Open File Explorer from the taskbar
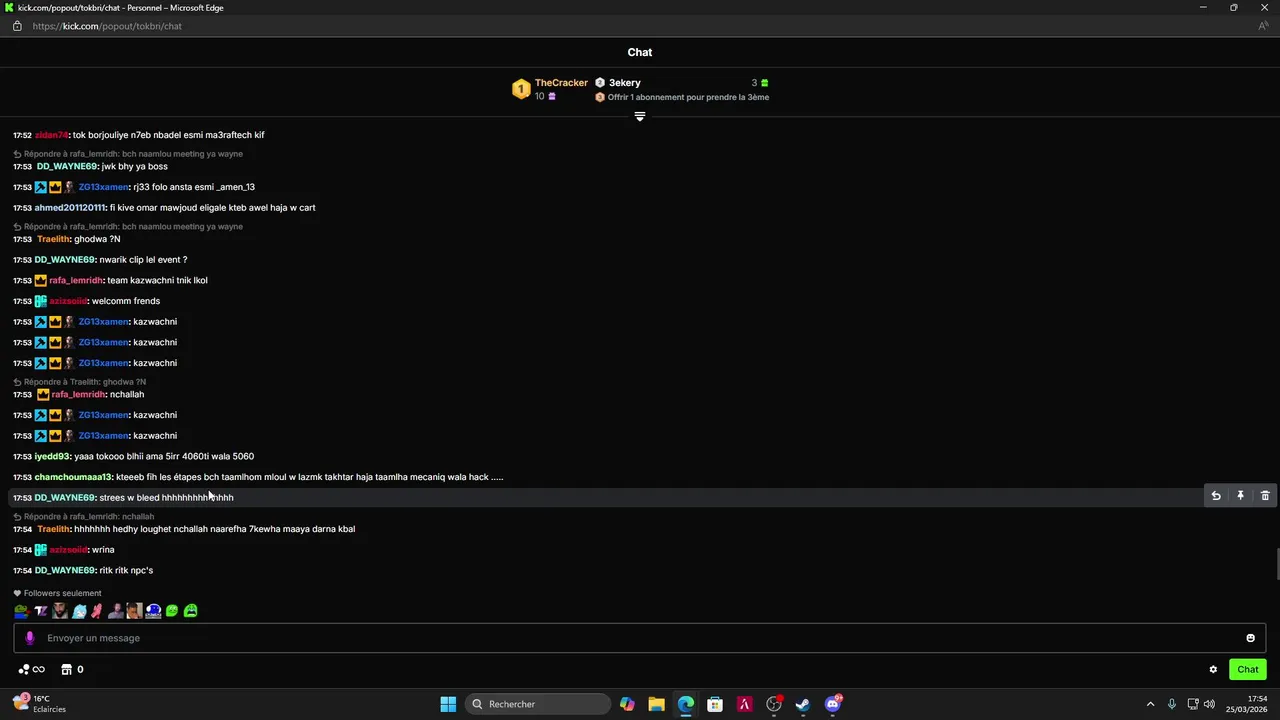The image size is (1280, 720). [x=656, y=704]
